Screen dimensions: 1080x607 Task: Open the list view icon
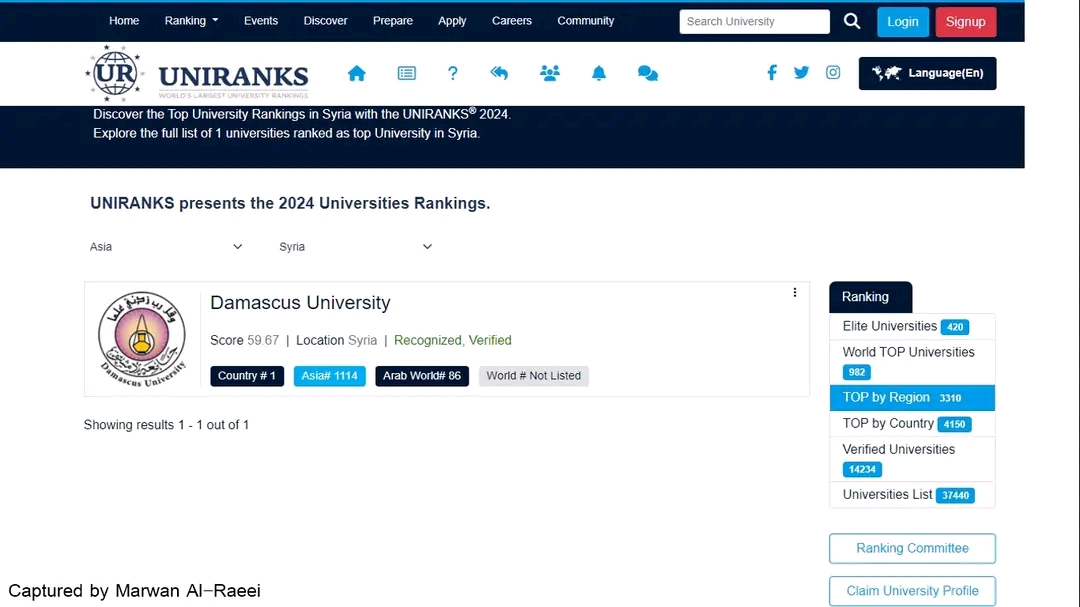pyautogui.click(x=406, y=73)
